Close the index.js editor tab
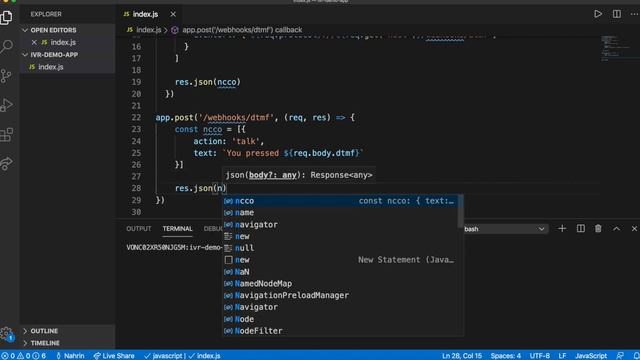The width and height of the screenshot is (640, 360). tap(173, 14)
